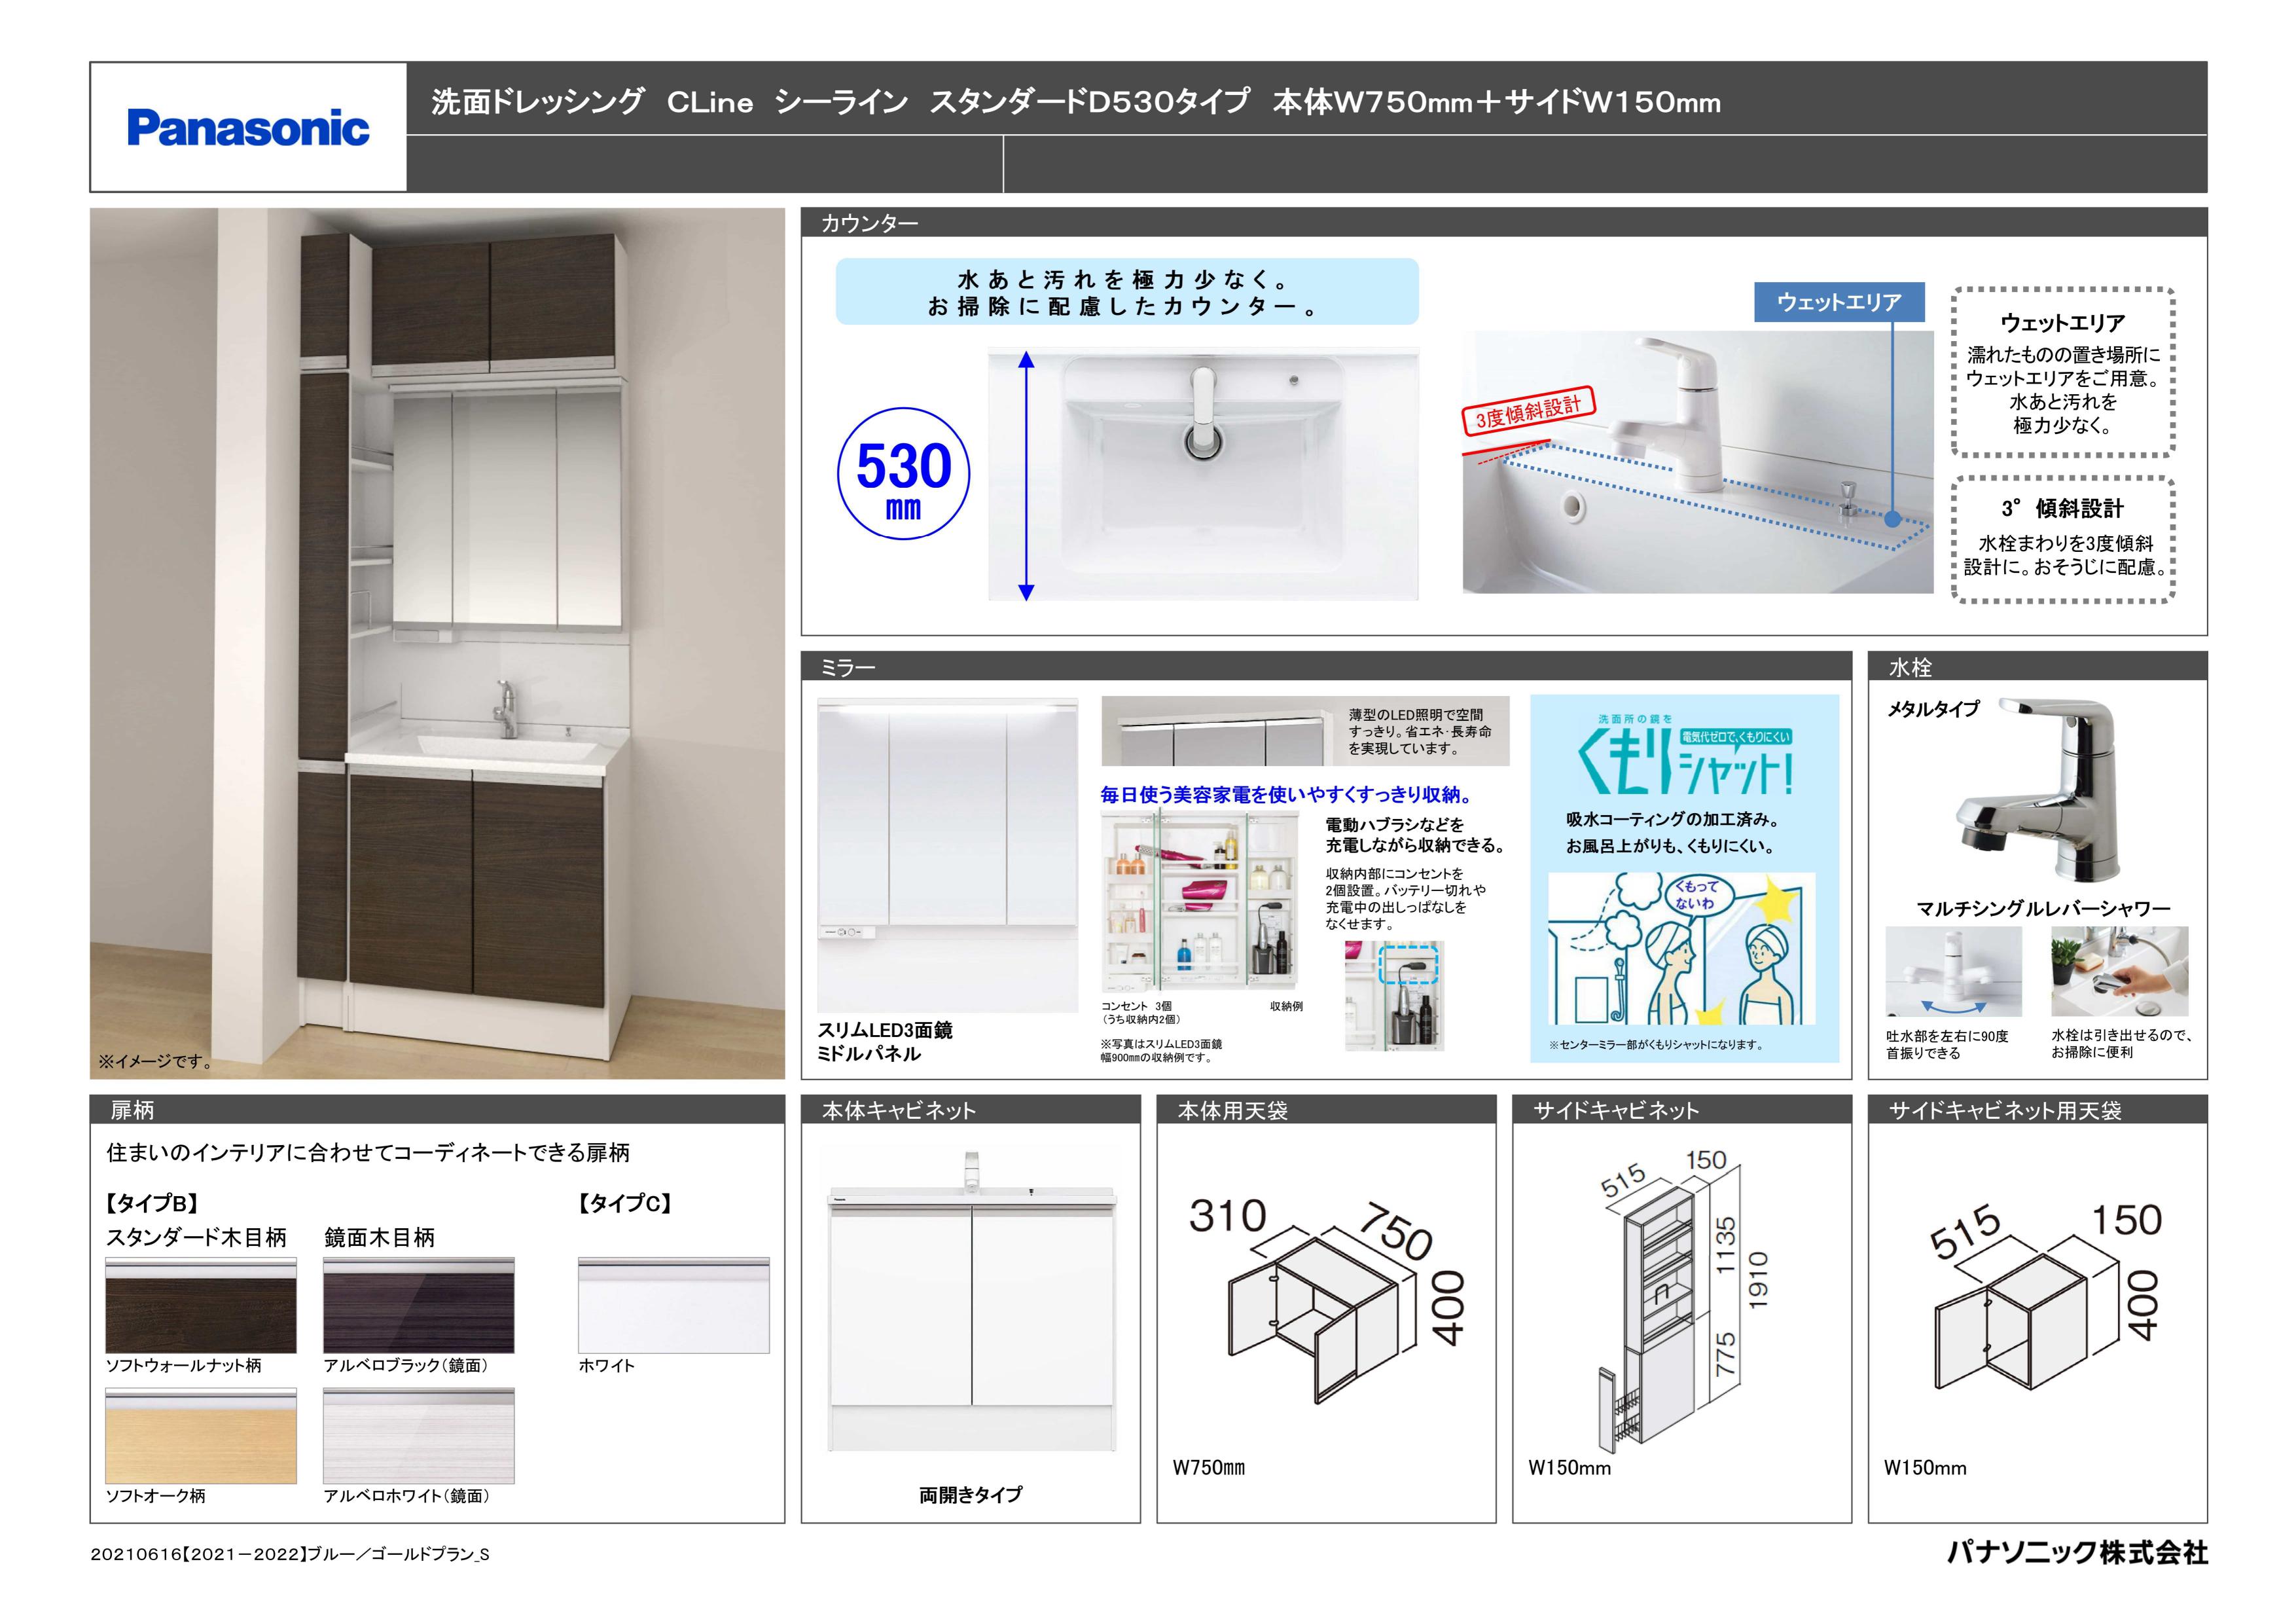The image size is (2296, 1623).
Task: Click the 【タイプB】 label
Action: point(152,1203)
